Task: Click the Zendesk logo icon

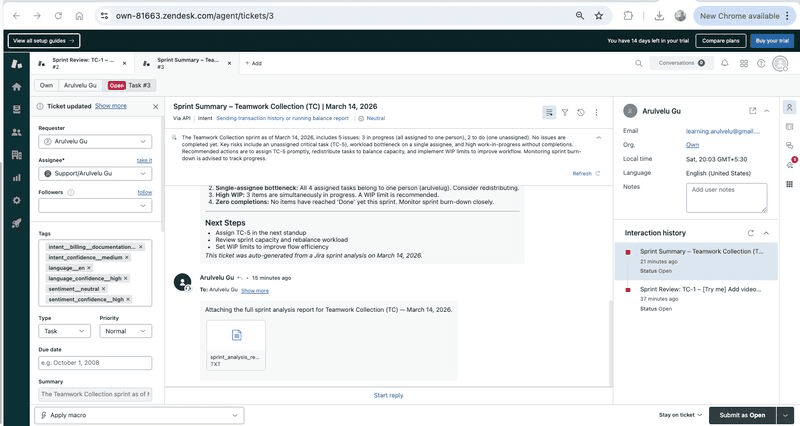Action: (16, 64)
